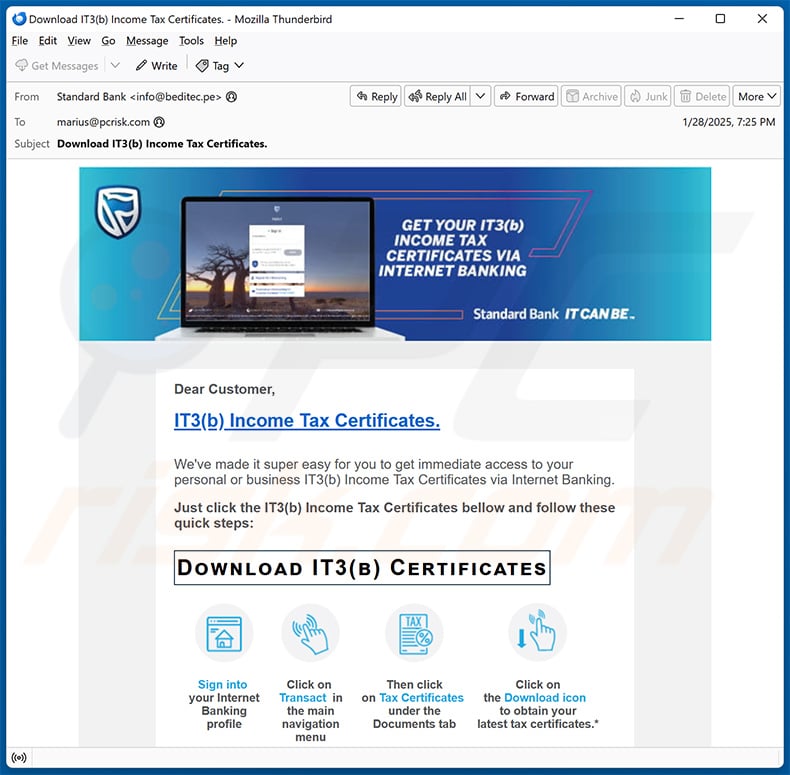Archive this message
The height and width of the screenshot is (775, 790).
(591, 96)
